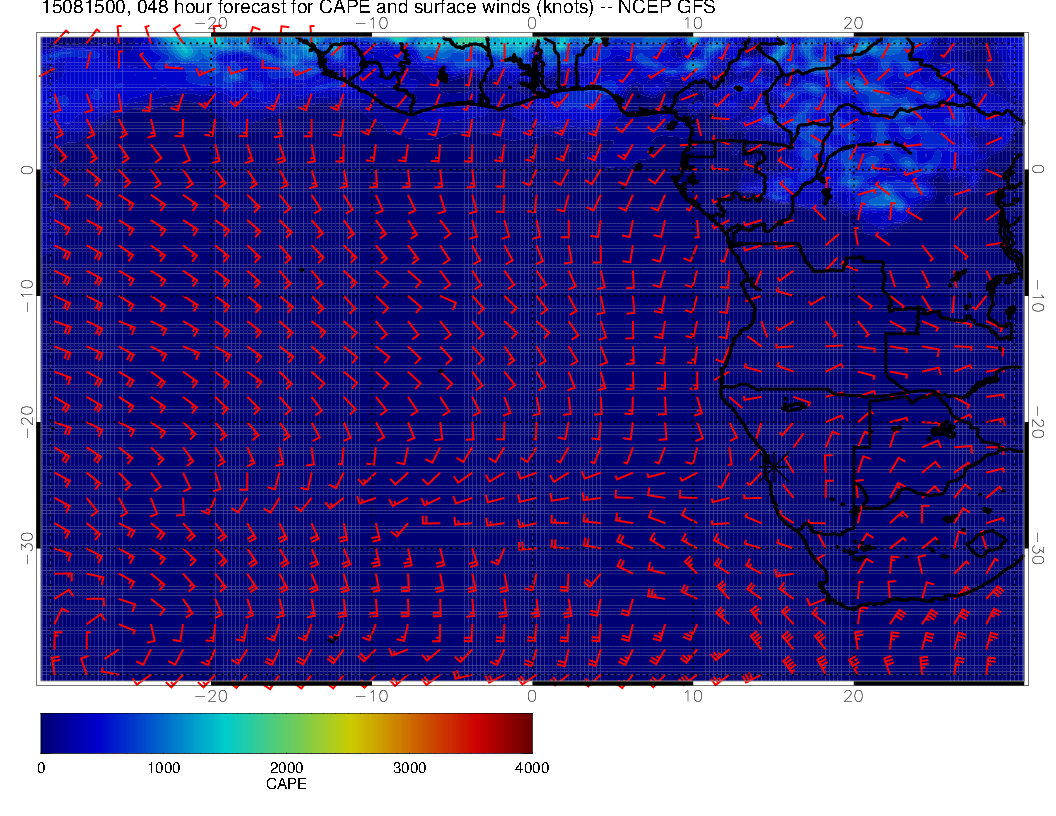Click the bottom axis longitude label 10
1056x816 pixels.
tap(693, 697)
